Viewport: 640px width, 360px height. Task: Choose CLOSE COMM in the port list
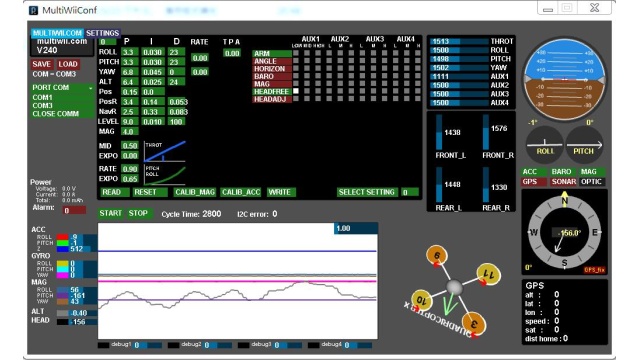[x=62, y=113]
